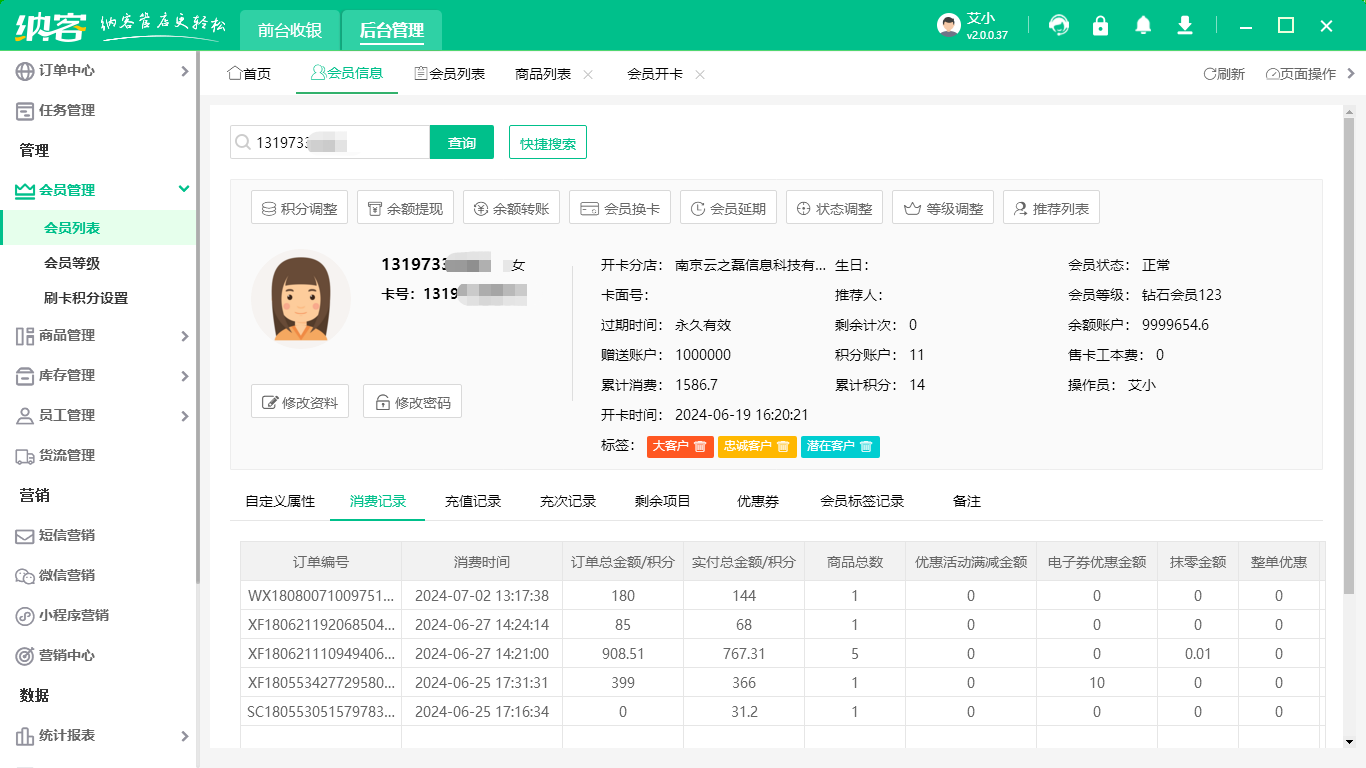1366x768 pixels.
Task: Delete the 大客户 tag via its trash icon
Action: pos(700,447)
